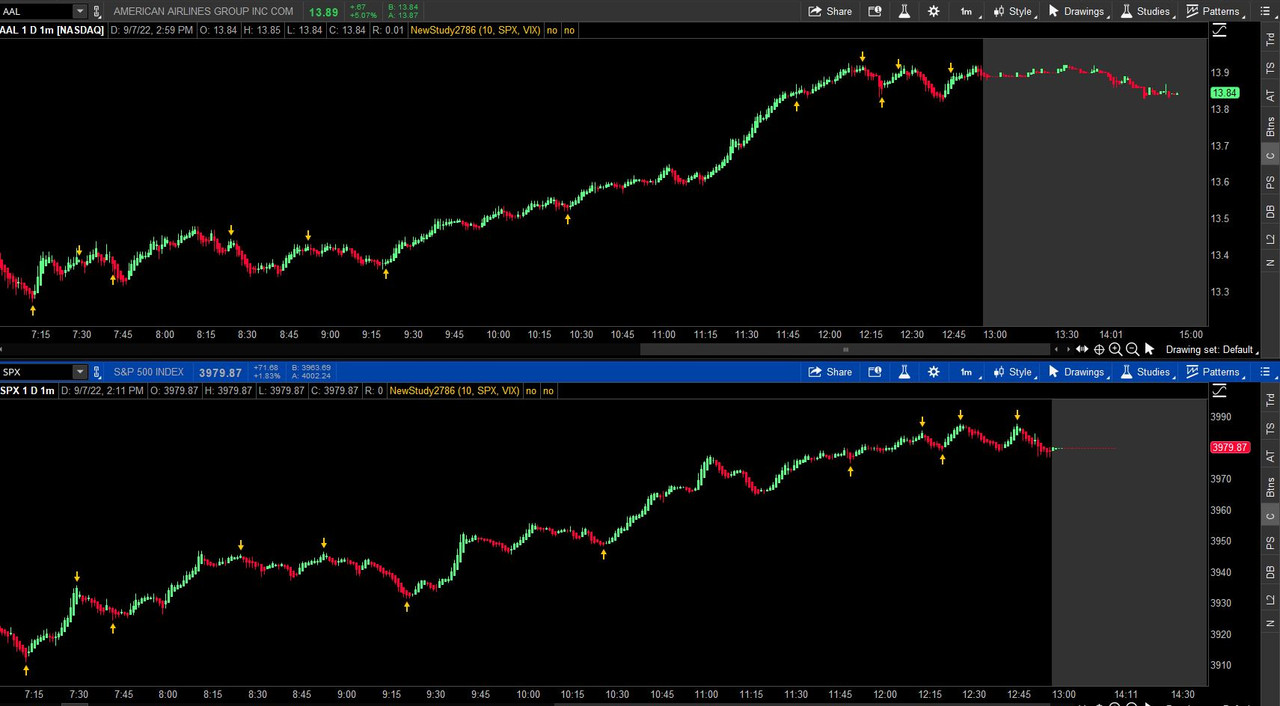This screenshot has height=706, width=1280.
Task: Open the Style menu in SPX chart toolbar
Action: click(1012, 372)
